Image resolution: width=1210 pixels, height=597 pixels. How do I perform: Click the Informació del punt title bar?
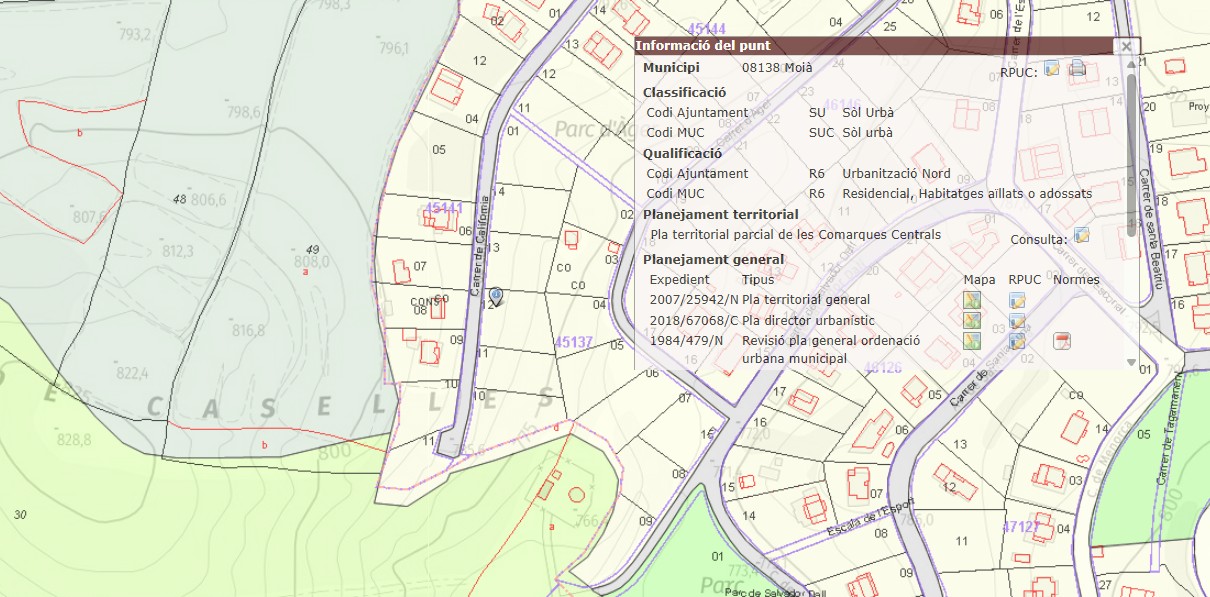point(850,46)
